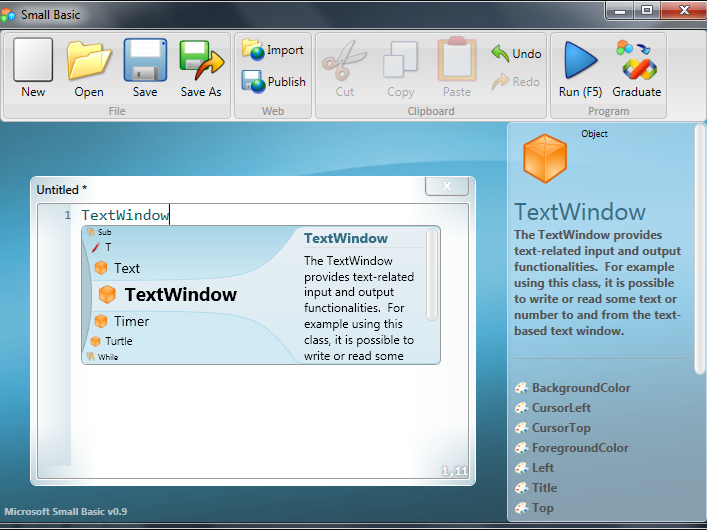The height and width of the screenshot is (530, 707).
Task: Place cursor in code editor line 1
Action: [x=271, y=215]
